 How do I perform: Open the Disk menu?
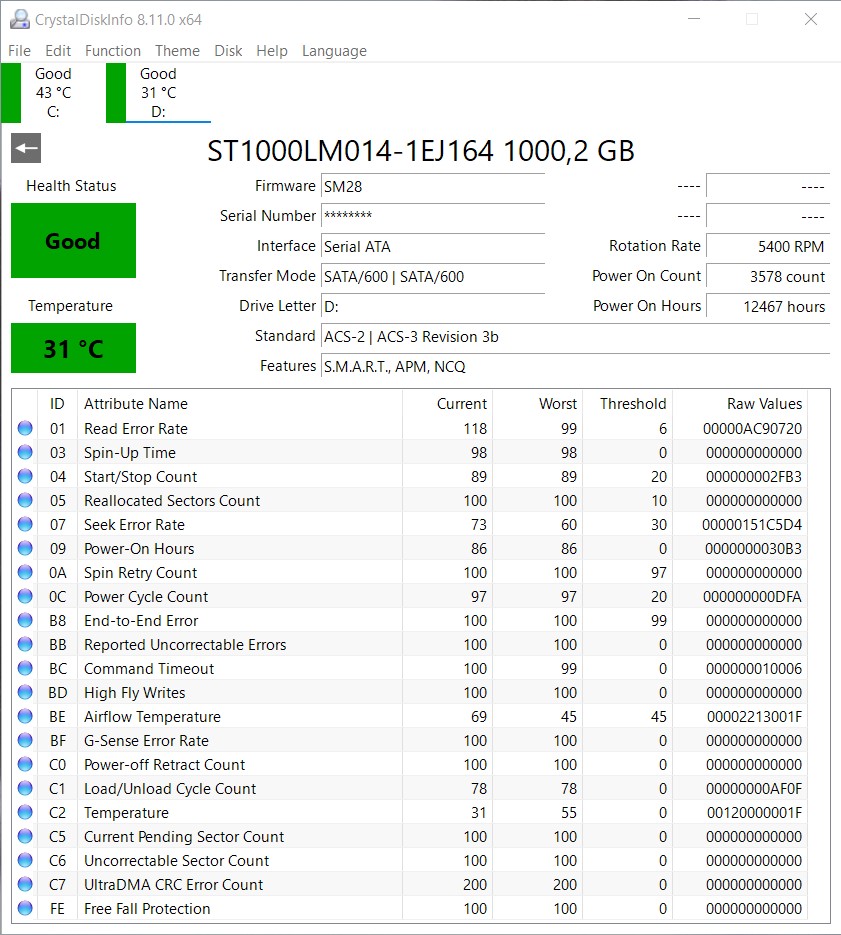228,51
